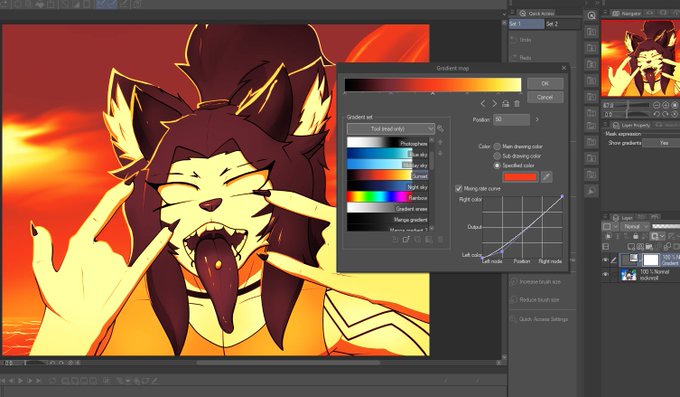Click the flip gradient icon beside trash
The width and height of the screenshot is (680, 397).
(505, 104)
